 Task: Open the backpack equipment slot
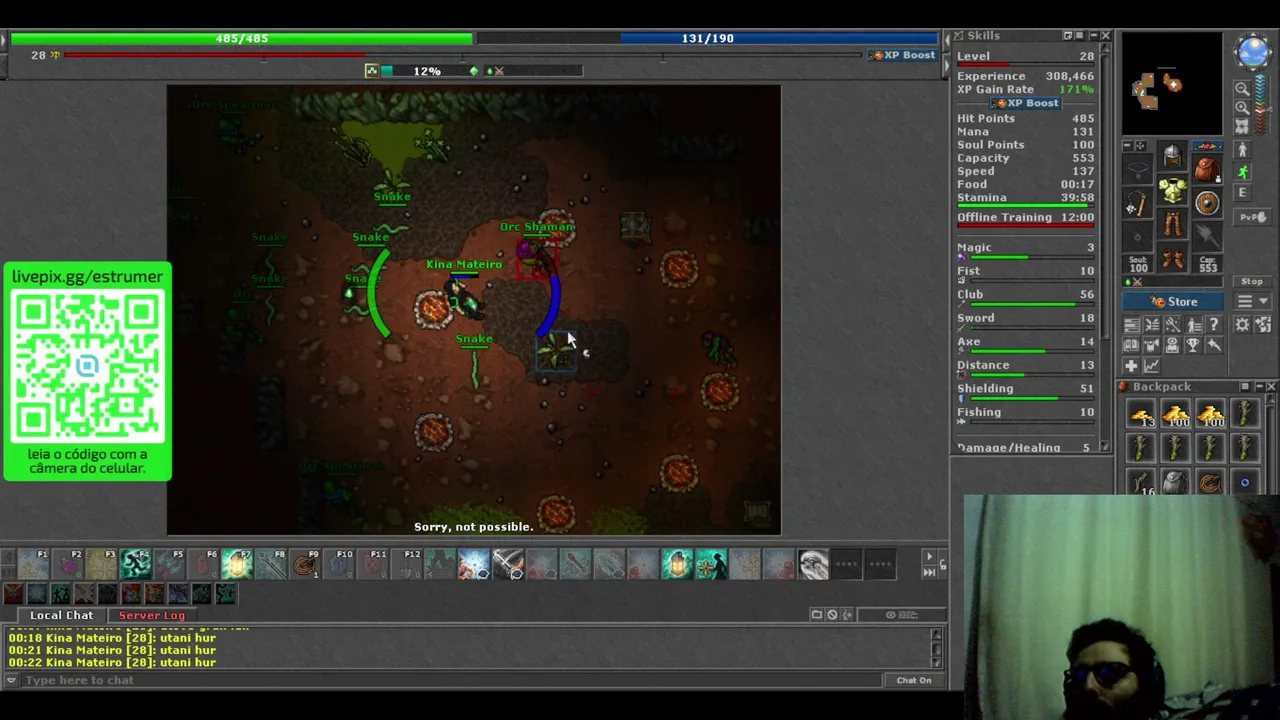pyautogui.click(x=1207, y=168)
